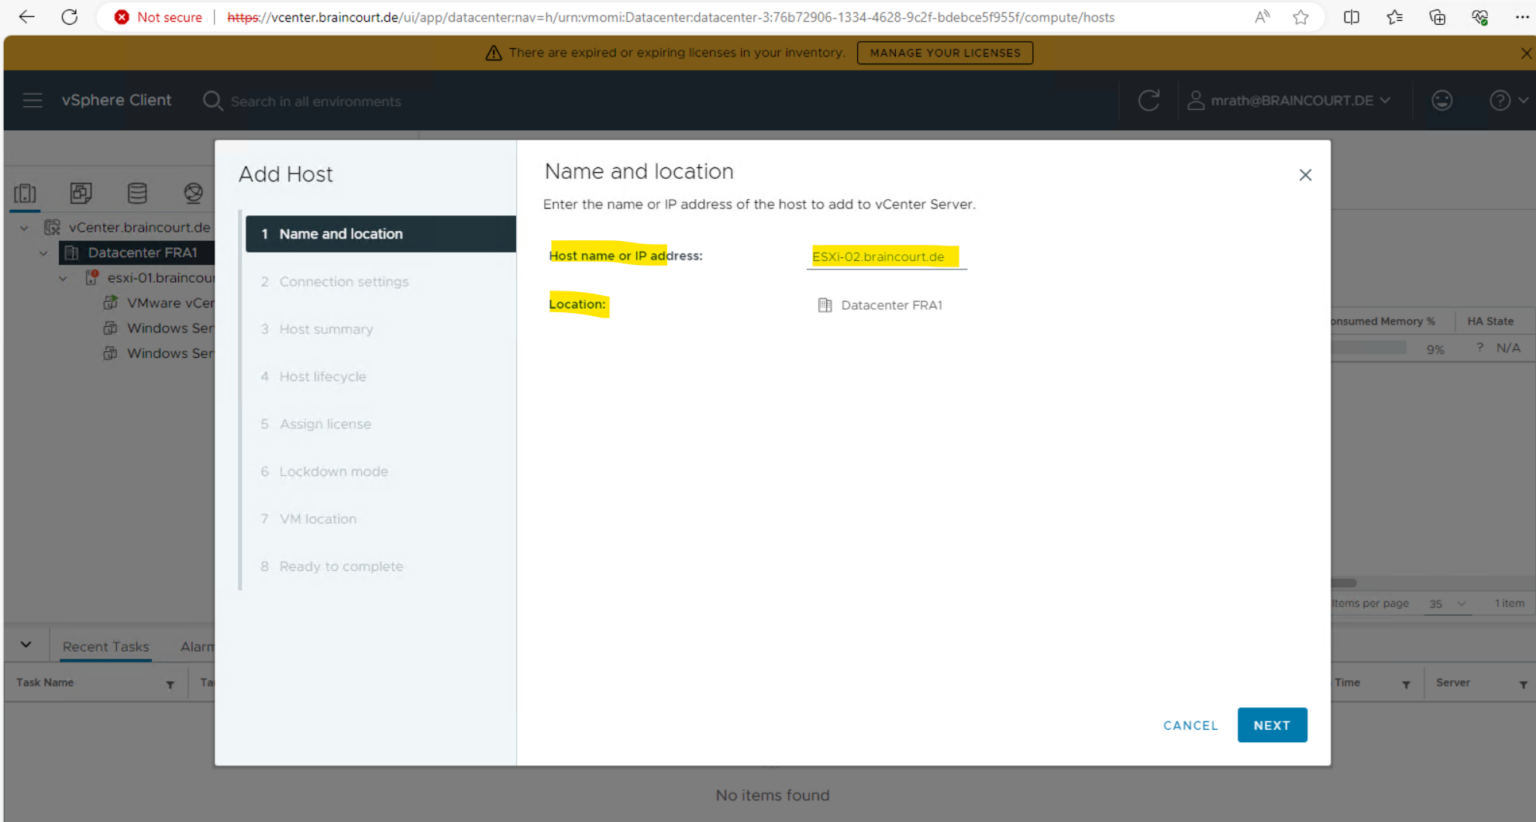1536x822 pixels.
Task: Open the feedback smiley icon
Action: point(1441,100)
